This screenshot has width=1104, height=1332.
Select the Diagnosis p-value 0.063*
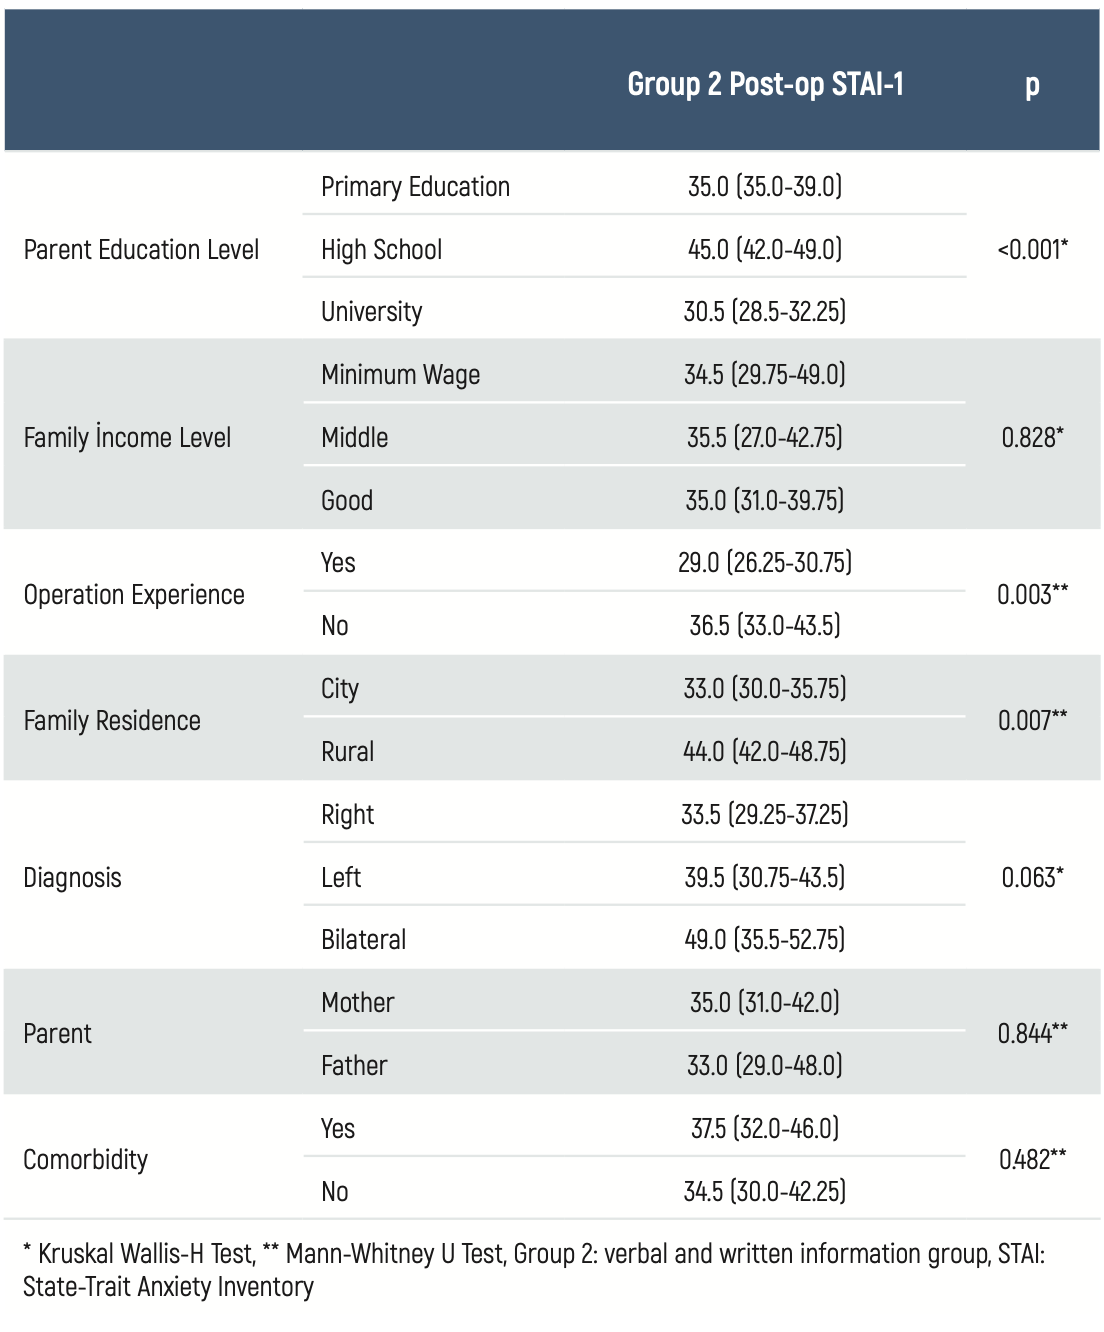click(1032, 877)
